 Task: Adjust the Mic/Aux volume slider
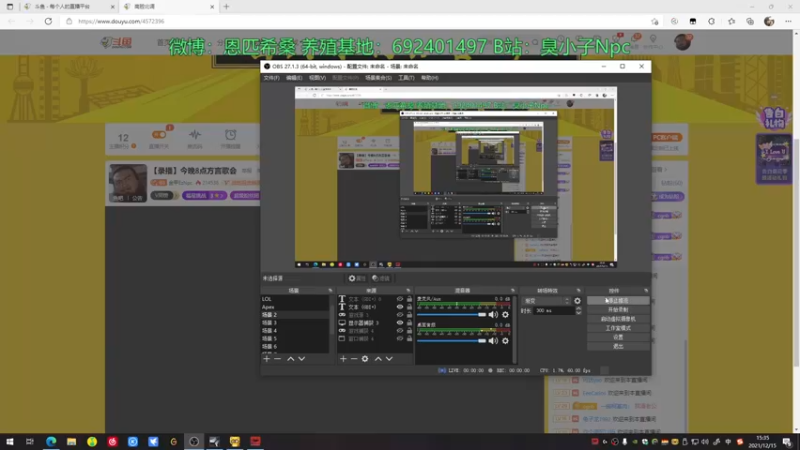pyautogui.click(x=451, y=315)
